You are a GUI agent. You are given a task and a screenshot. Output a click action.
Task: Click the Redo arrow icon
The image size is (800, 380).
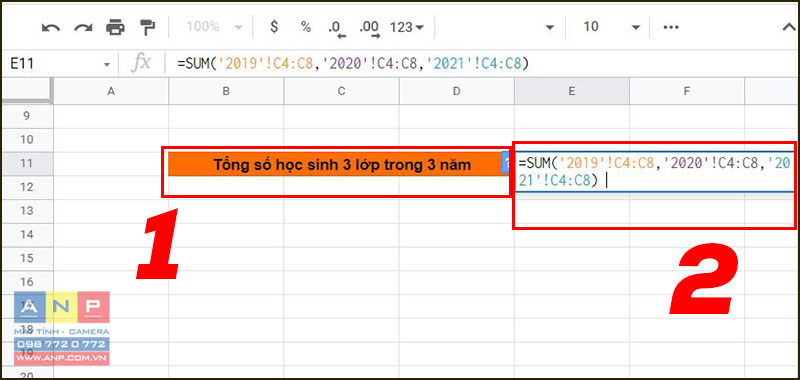pyautogui.click(x=83, y=27)
